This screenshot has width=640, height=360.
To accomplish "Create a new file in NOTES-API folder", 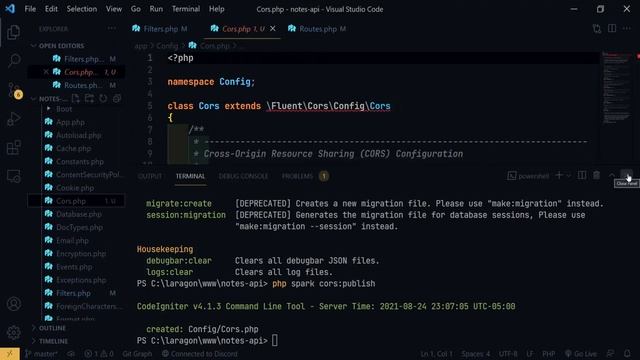I will click(x=76, y=98).
